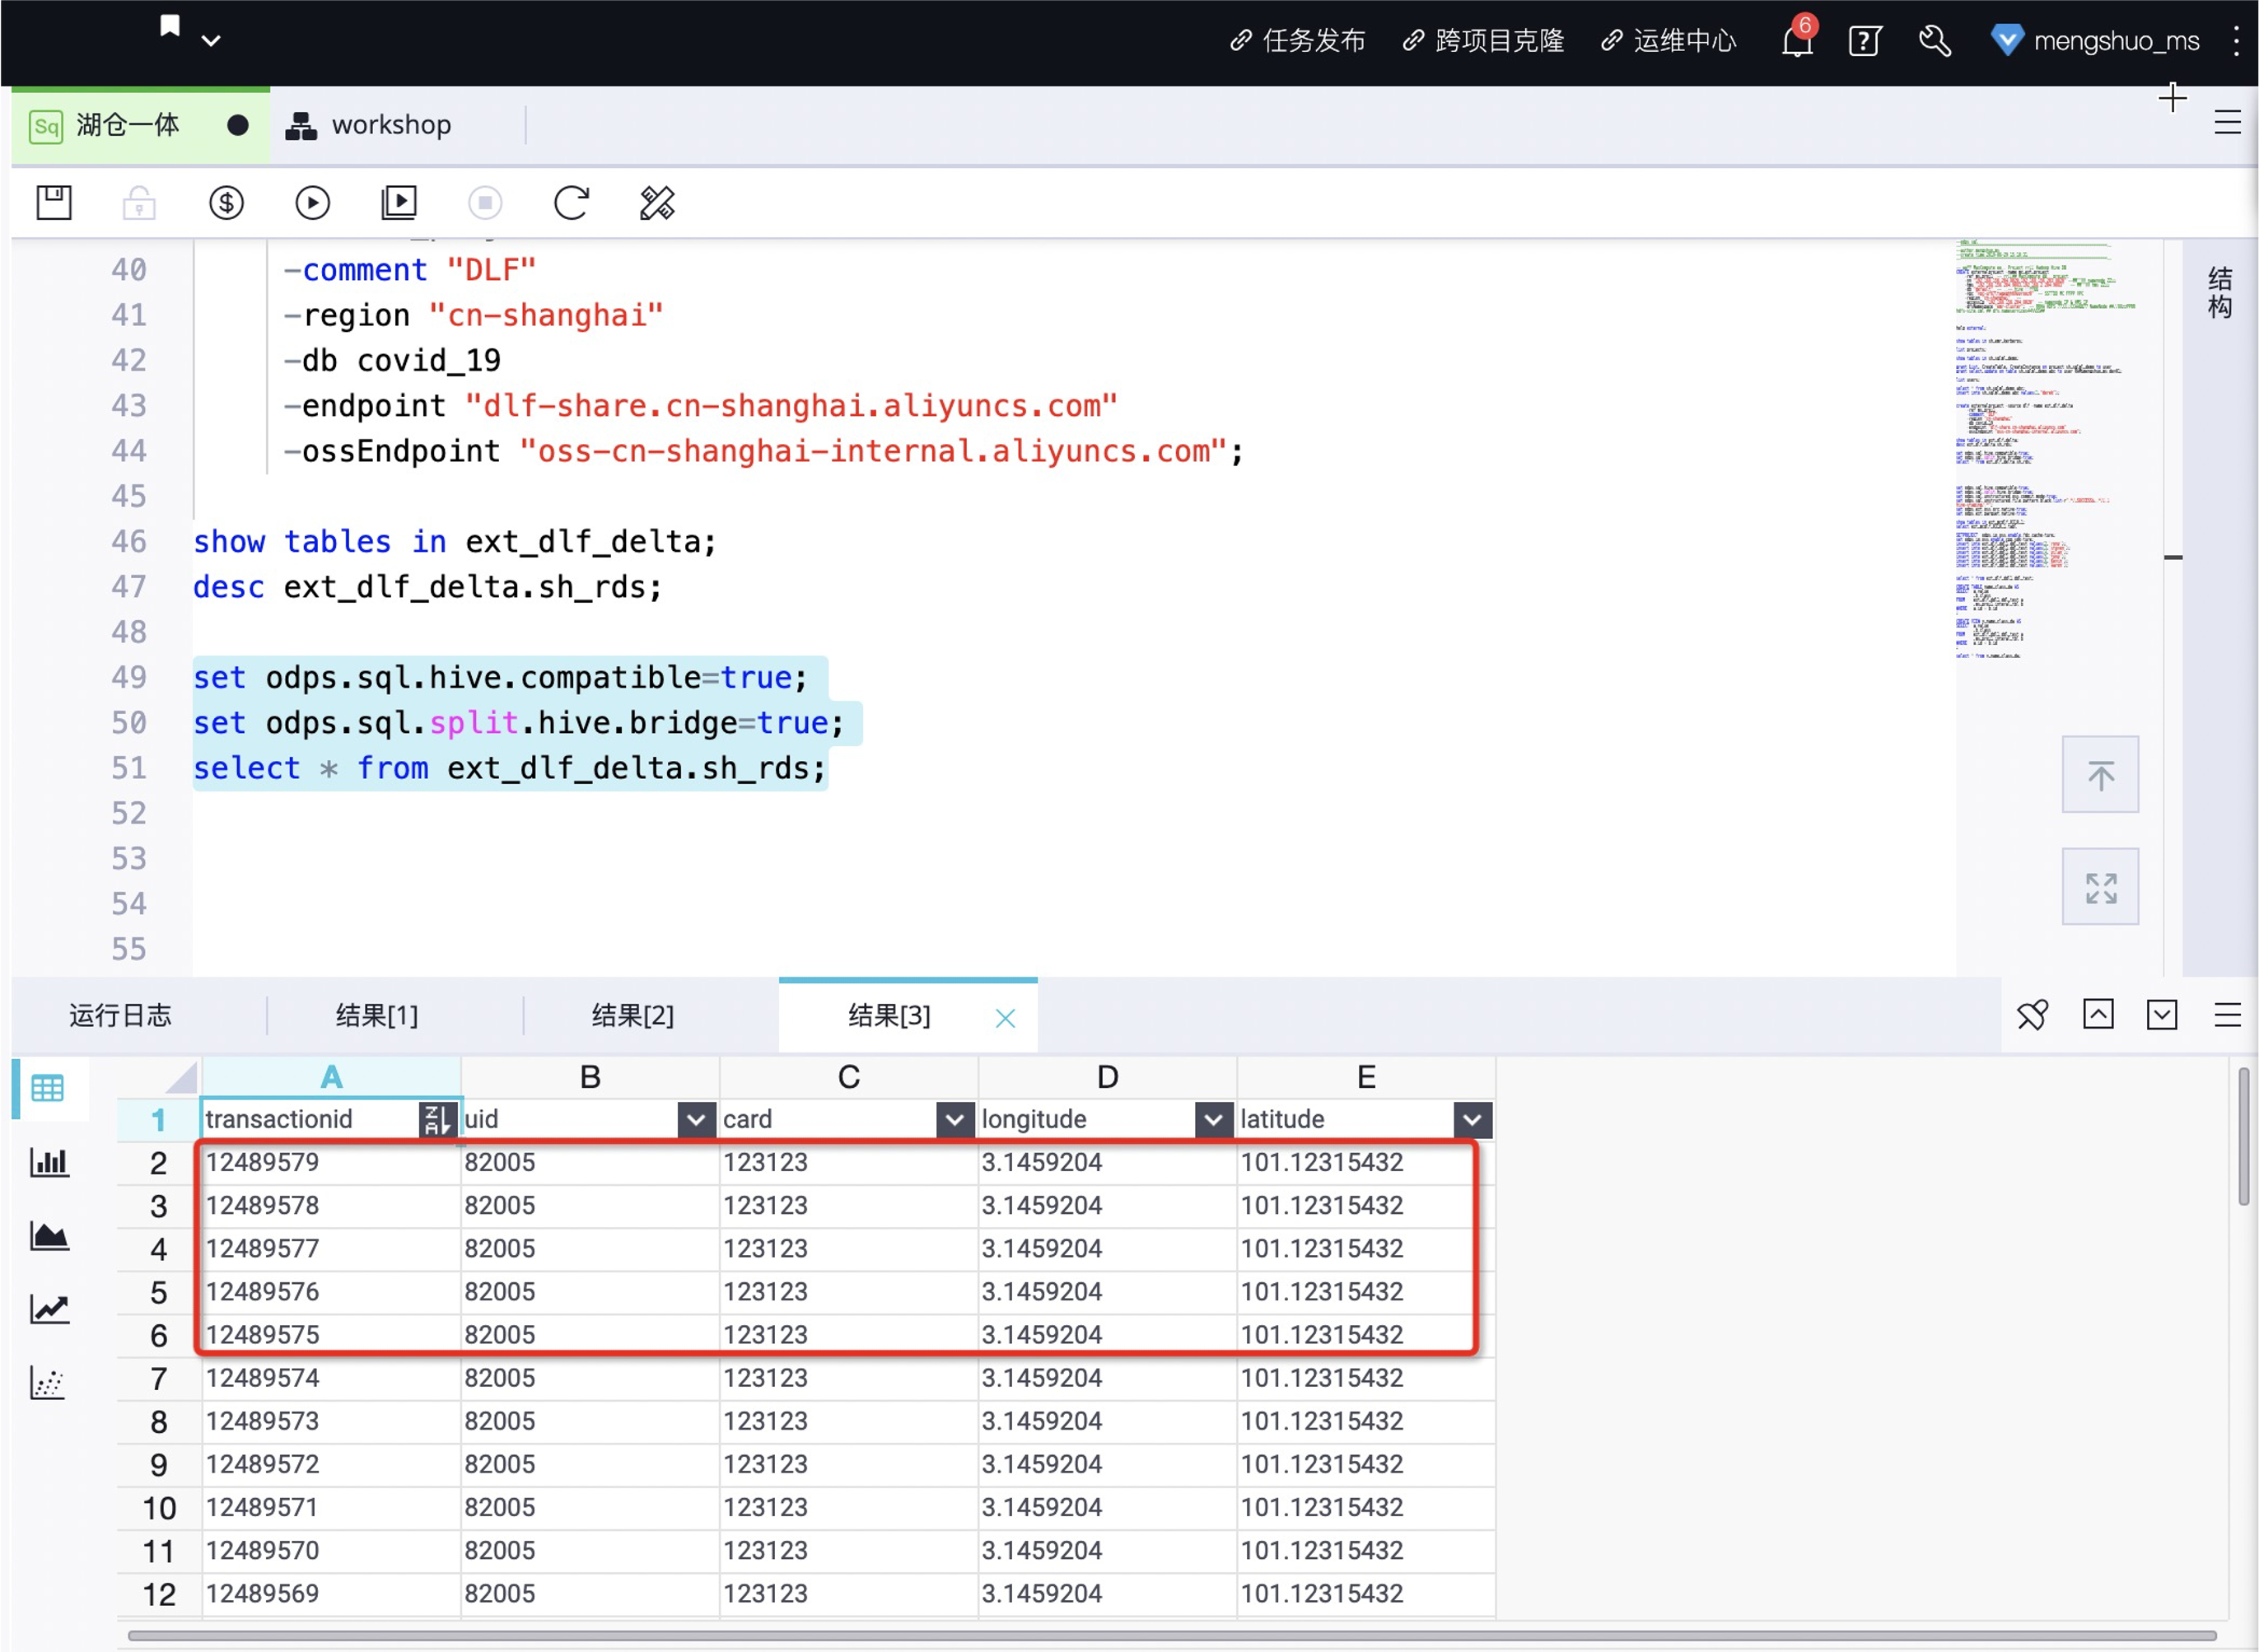Select the bar chart view icon
Image resolution: width=2259 pixels, height=1652 pixels.
[x=49, y=1162]
